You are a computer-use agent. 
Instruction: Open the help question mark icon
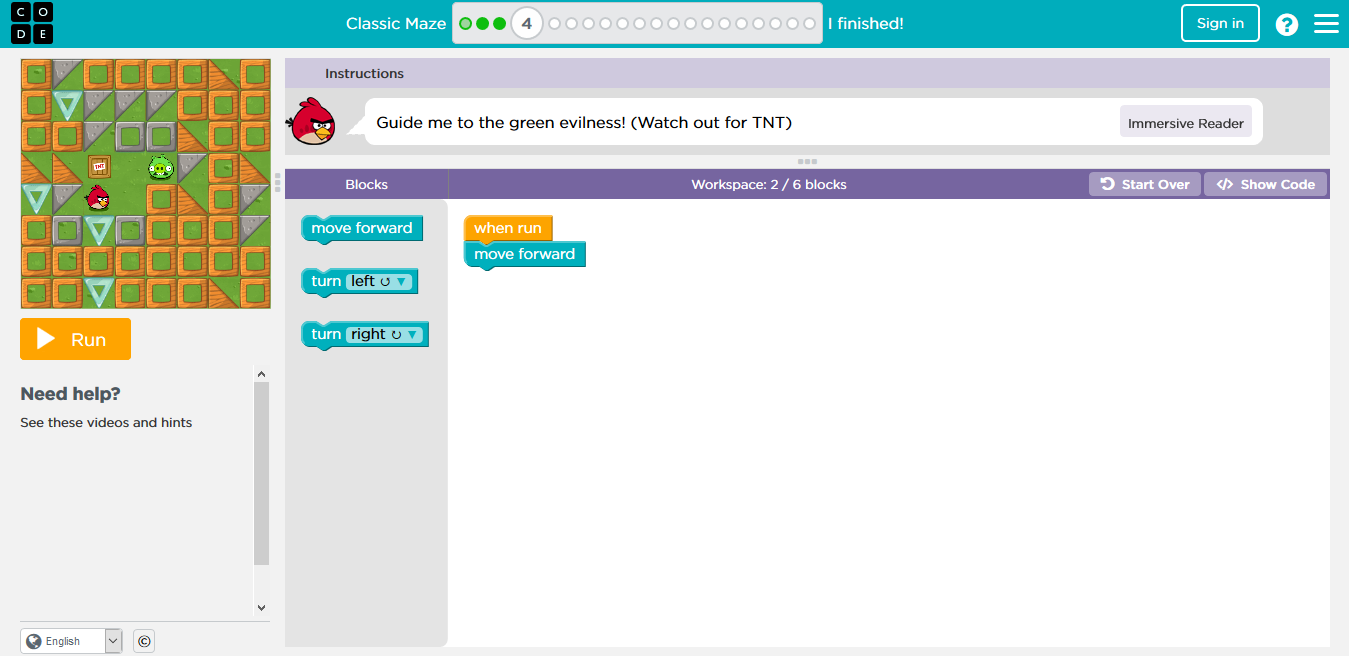point(1287,24)
